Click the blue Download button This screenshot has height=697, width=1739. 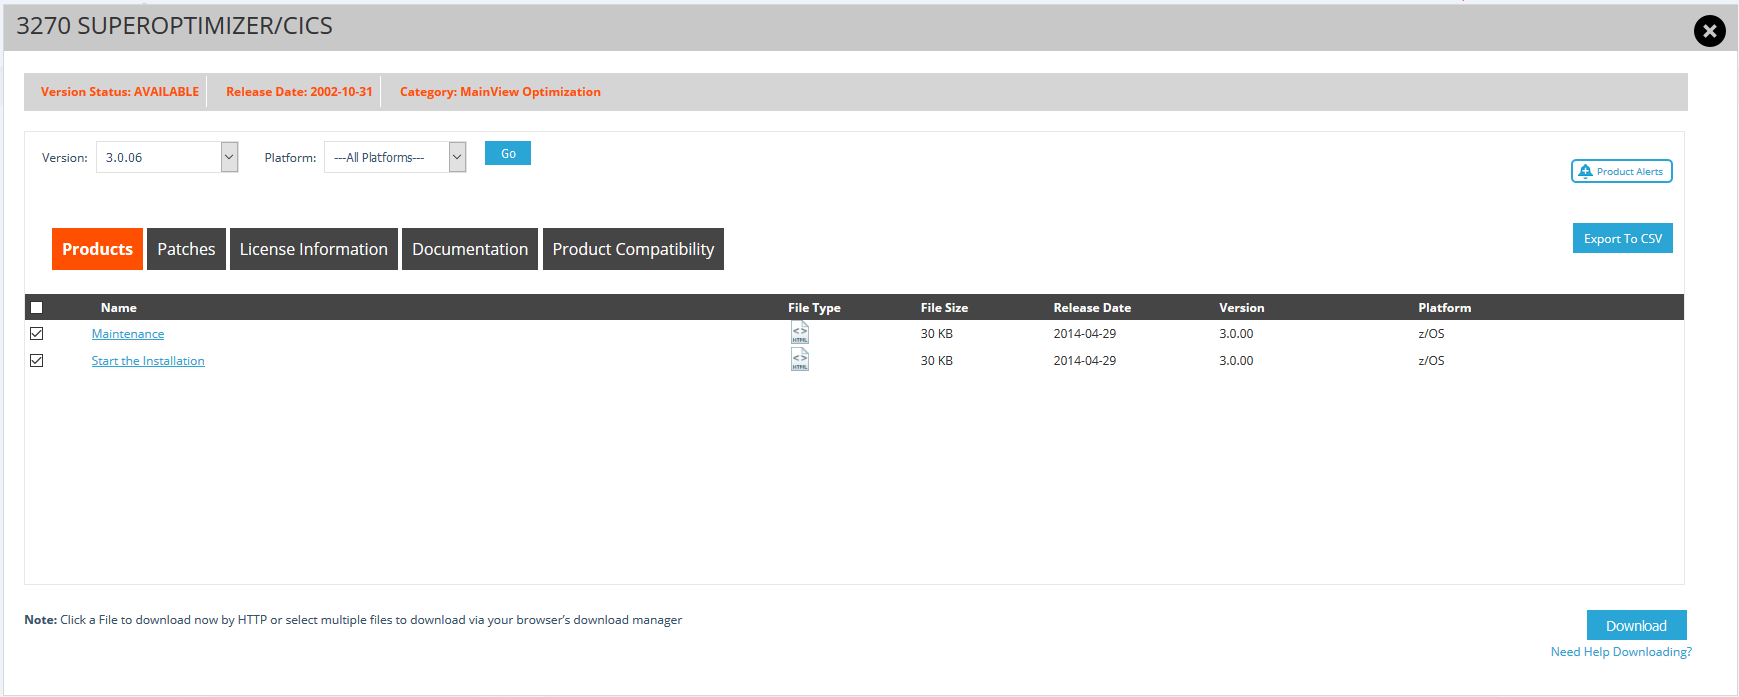tap(1636, 625)
